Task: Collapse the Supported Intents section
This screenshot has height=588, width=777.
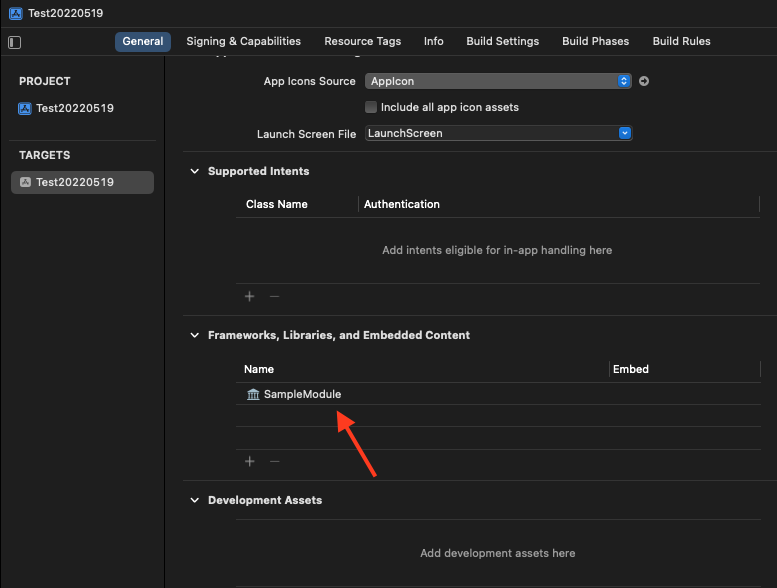Action: click(x=195, y=171)
